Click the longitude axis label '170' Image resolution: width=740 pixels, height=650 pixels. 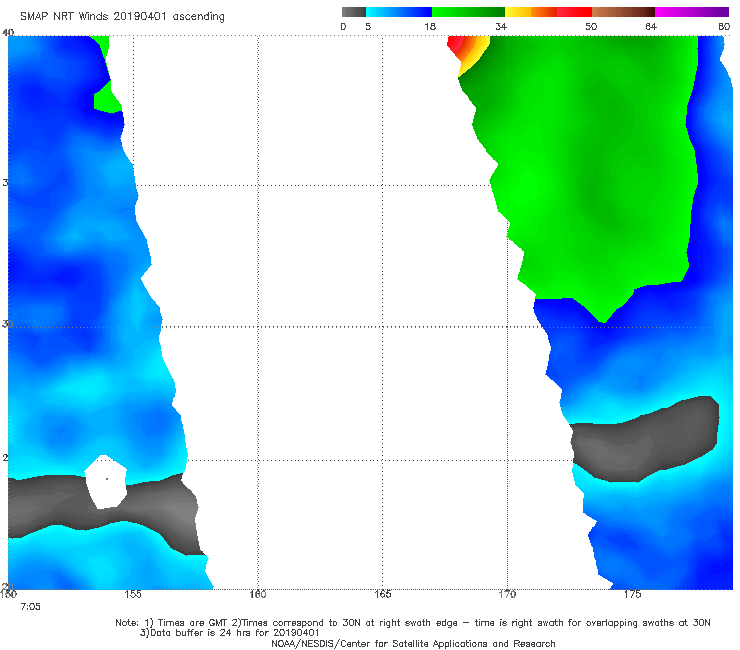(507, 594)
